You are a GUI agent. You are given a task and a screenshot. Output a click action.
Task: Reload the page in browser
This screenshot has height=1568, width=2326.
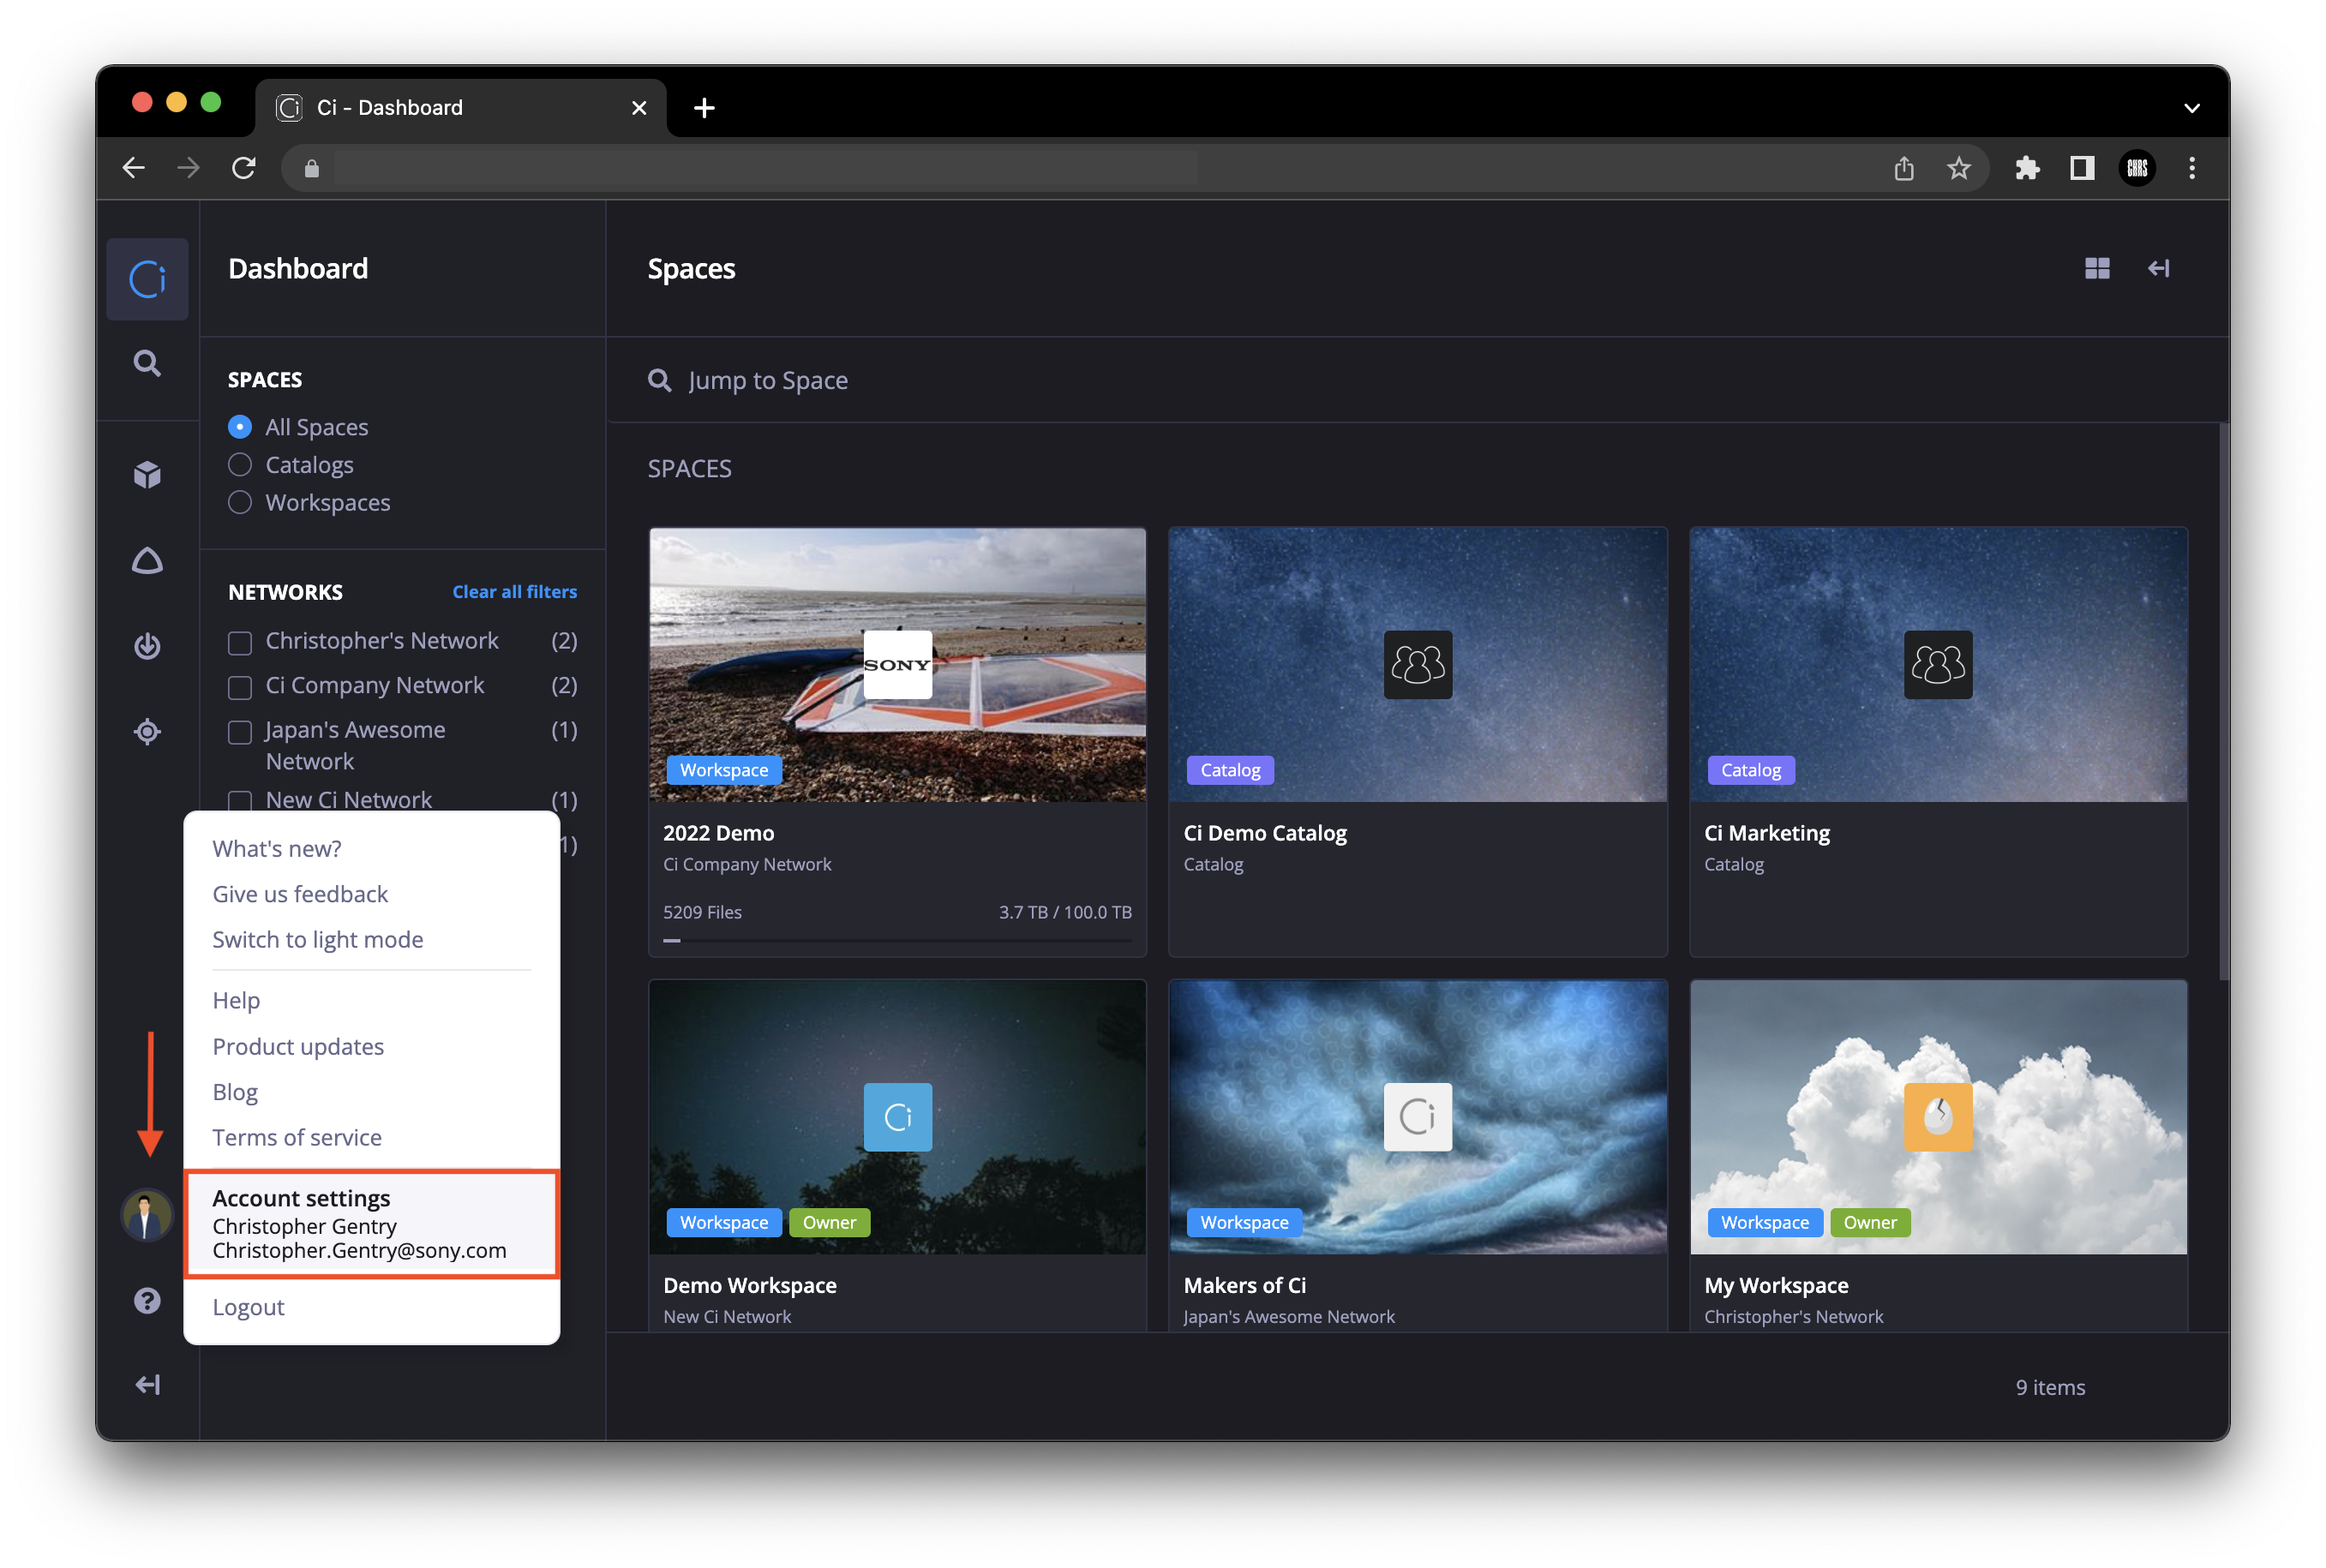[x=243, y=168]
